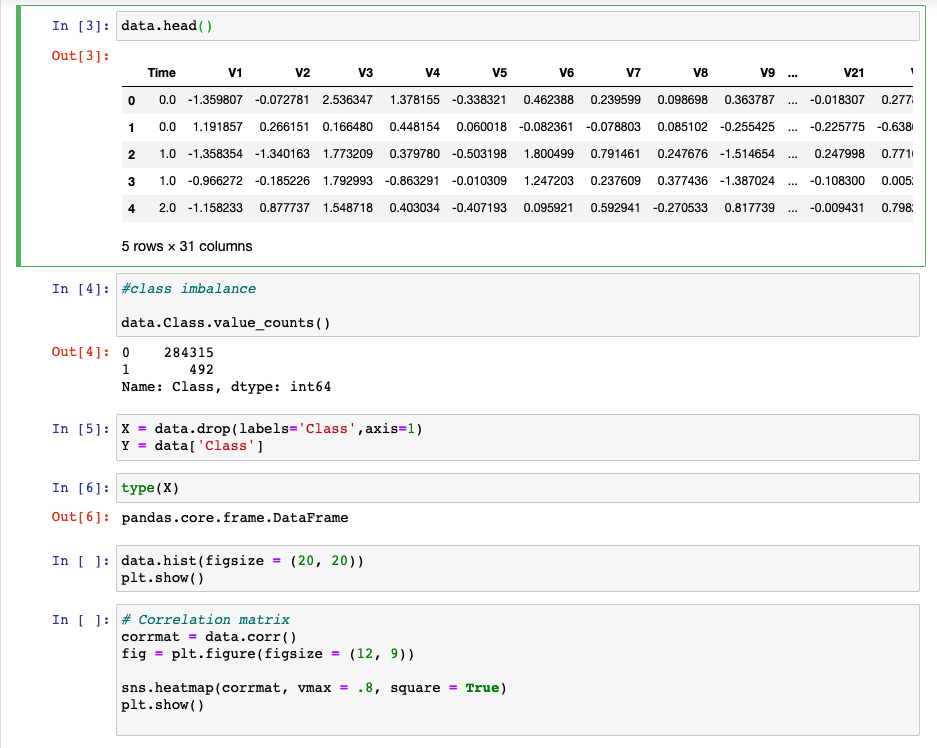
Task: Click the Out[3] prompt area
Action: (x=81, y=56)
